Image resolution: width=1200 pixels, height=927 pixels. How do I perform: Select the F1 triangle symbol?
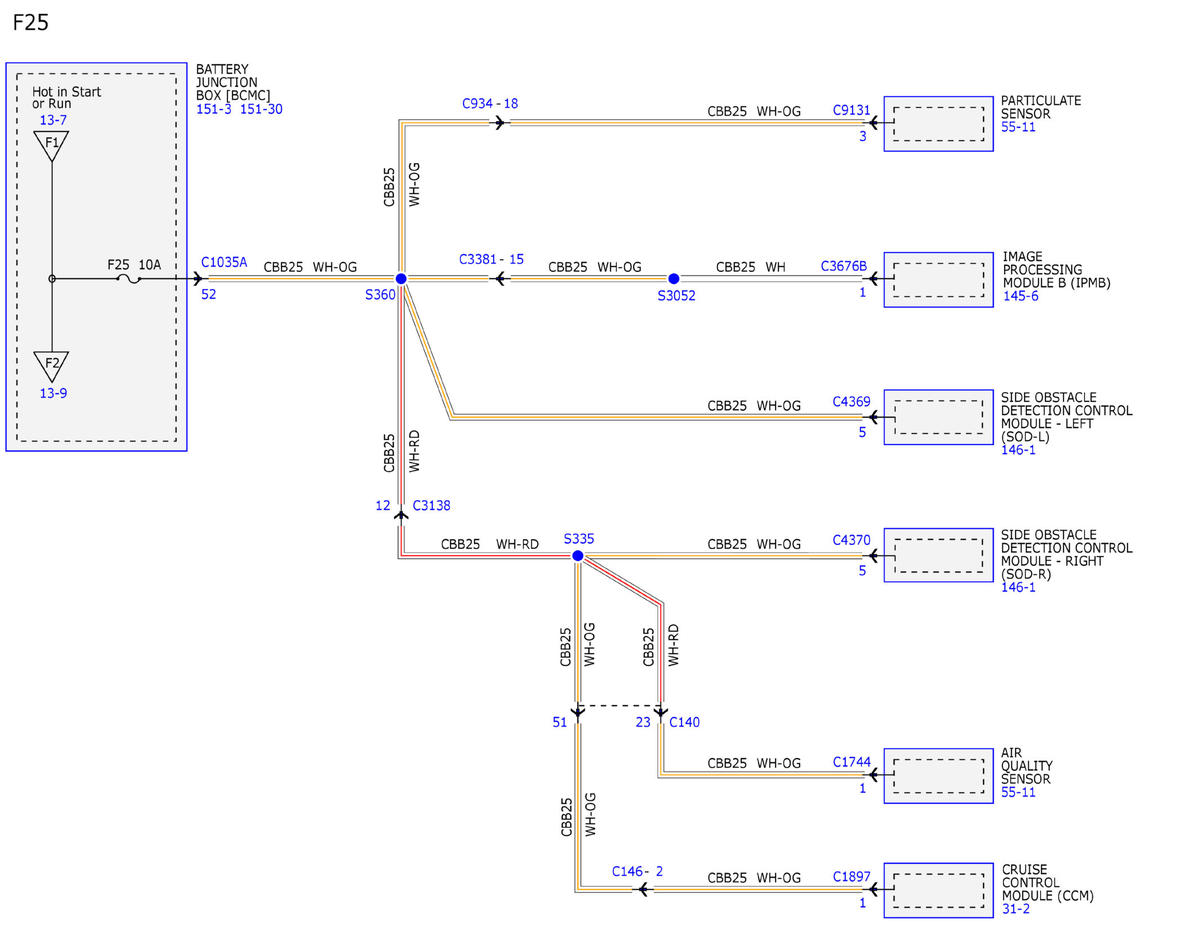[x=52, y=146]
